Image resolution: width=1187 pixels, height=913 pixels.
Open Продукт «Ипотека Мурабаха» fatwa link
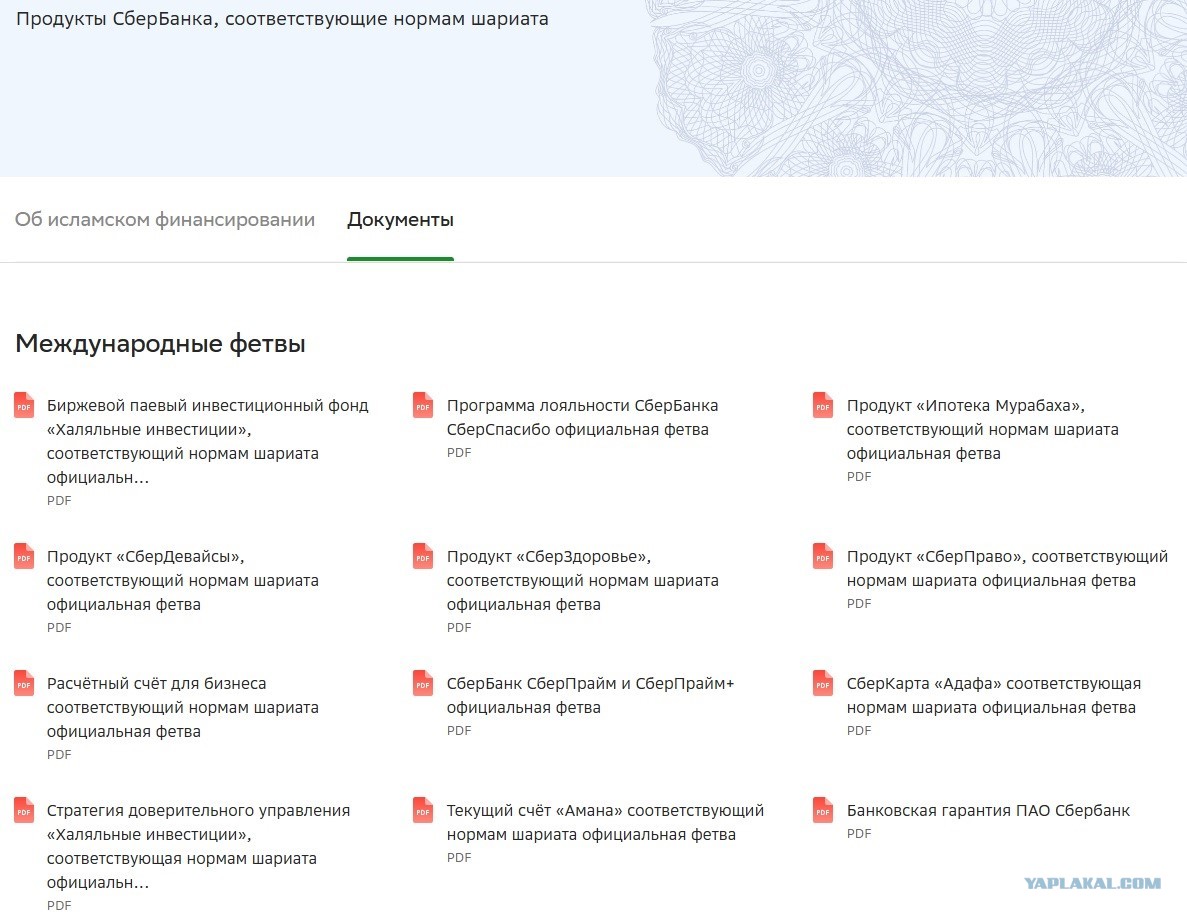pyautogui.click(x=983, y=429)
